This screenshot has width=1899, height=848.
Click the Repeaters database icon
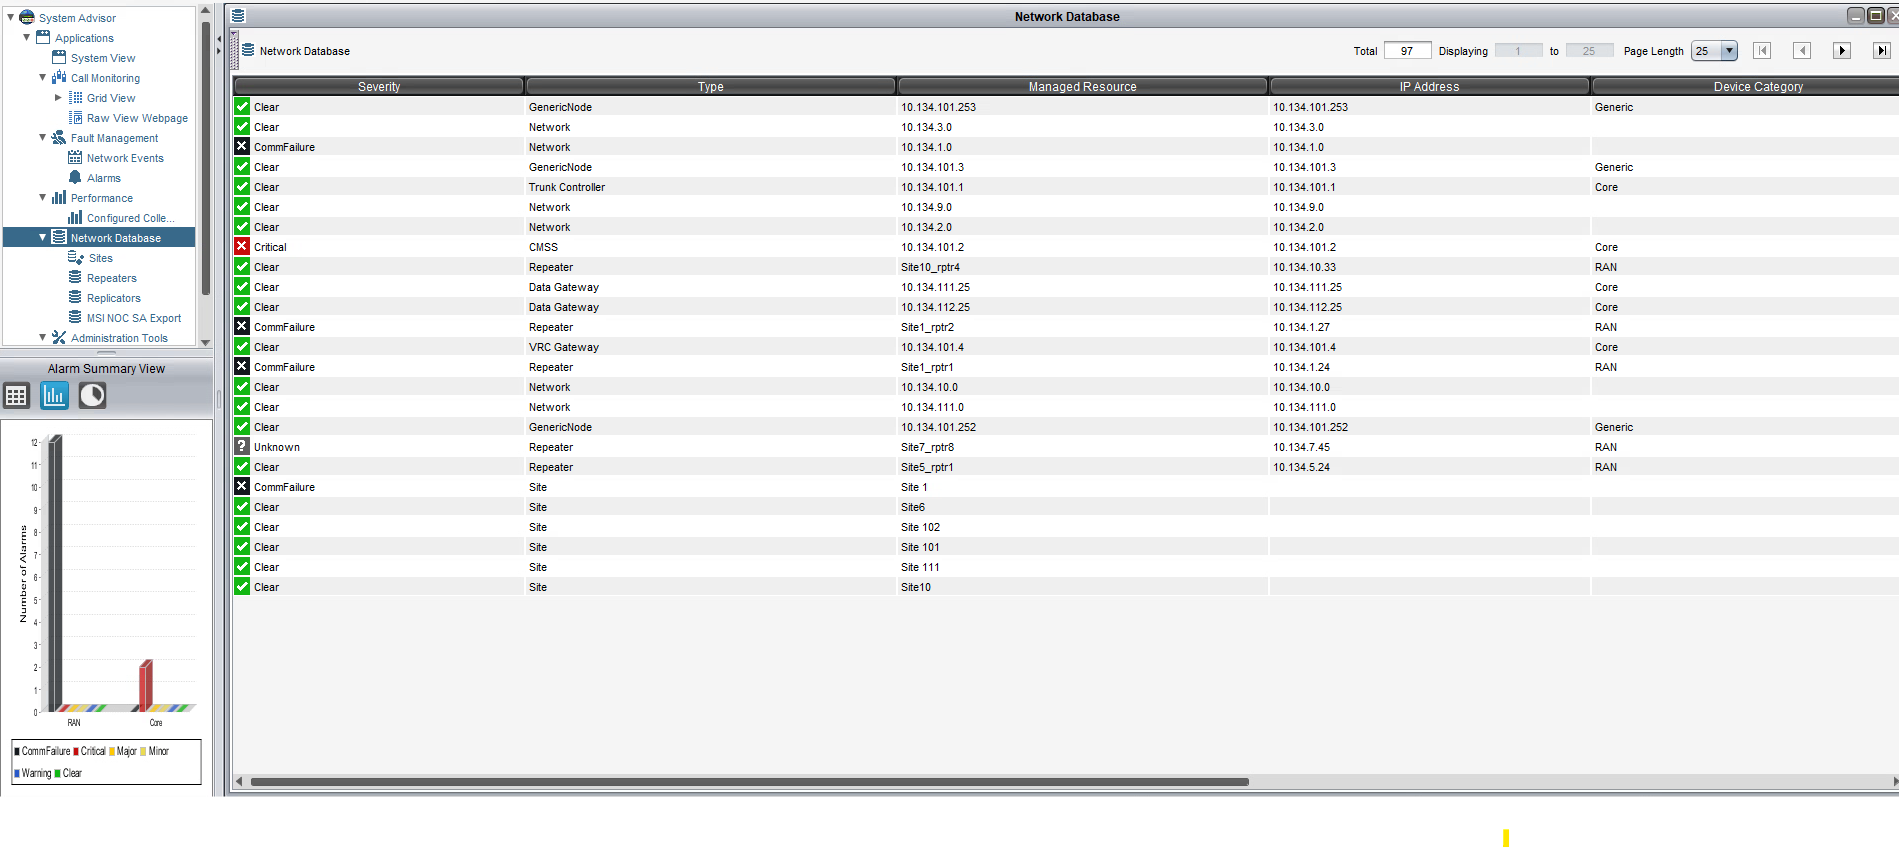tap(75, 278)
